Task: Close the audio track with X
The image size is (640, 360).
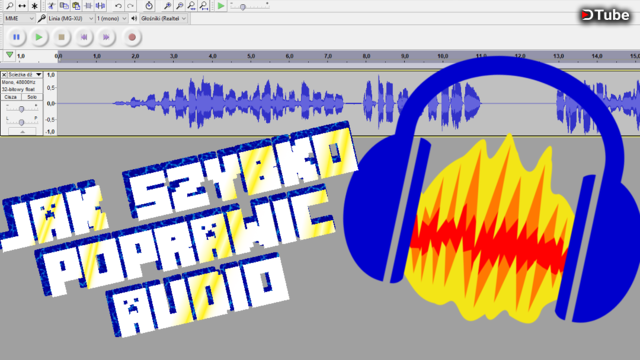Action: 4,75
